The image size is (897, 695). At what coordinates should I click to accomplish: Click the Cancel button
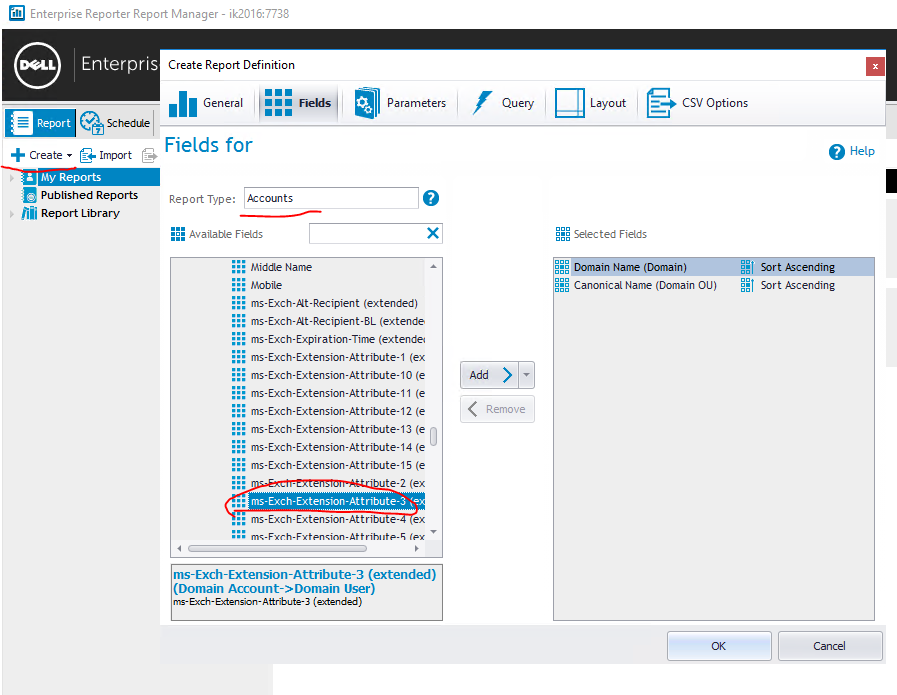(x=829, y=646)
